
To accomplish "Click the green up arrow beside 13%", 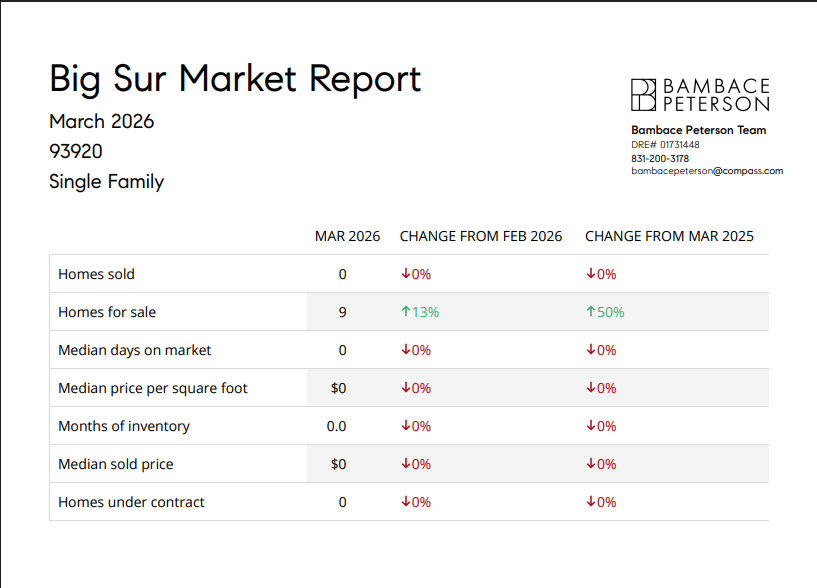I will tap(406, 312).
